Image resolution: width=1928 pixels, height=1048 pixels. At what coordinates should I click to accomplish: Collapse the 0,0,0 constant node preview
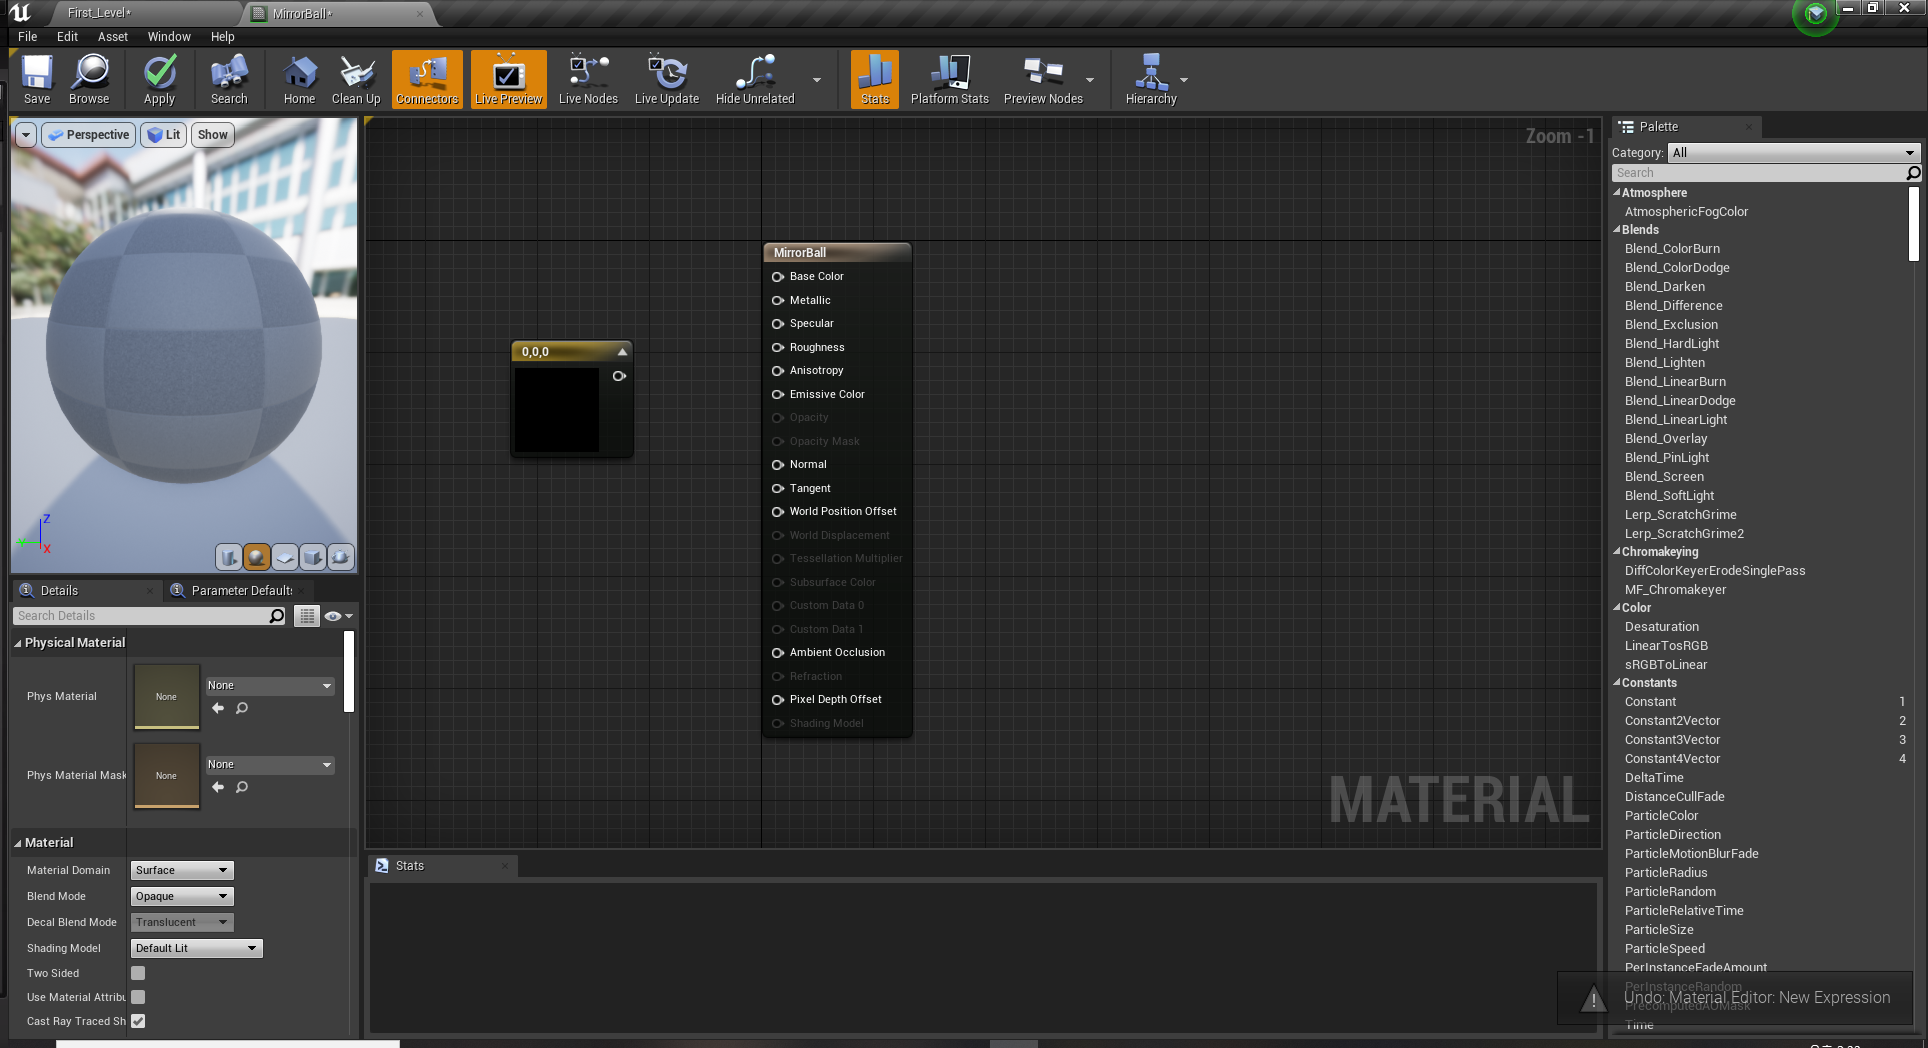tap(622, 352)
